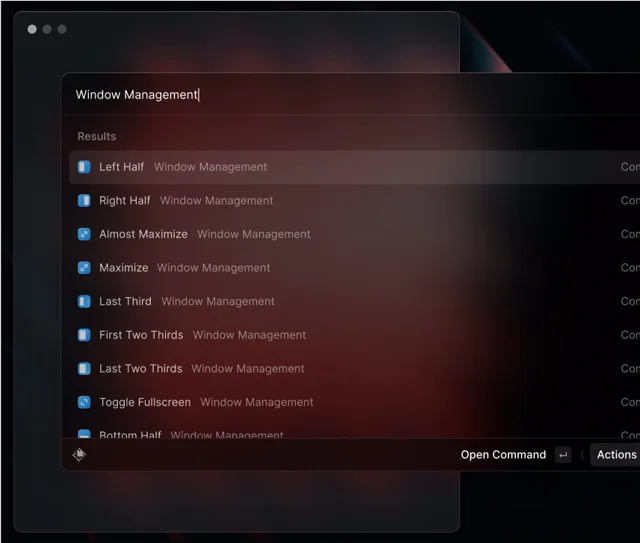The width and height of the screenshot is (640, 543).
Task: Click the Left Half command icon
Action: point(84,167)
